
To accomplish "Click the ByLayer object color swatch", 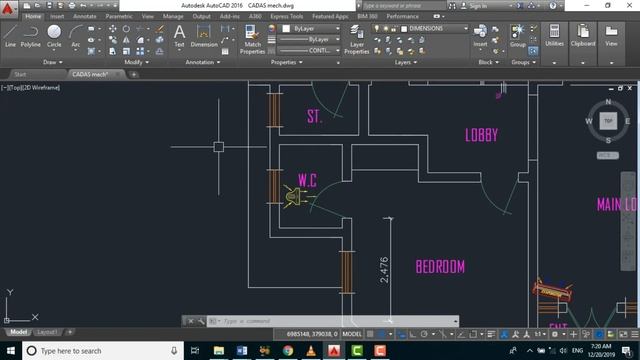I will (286, 29).
